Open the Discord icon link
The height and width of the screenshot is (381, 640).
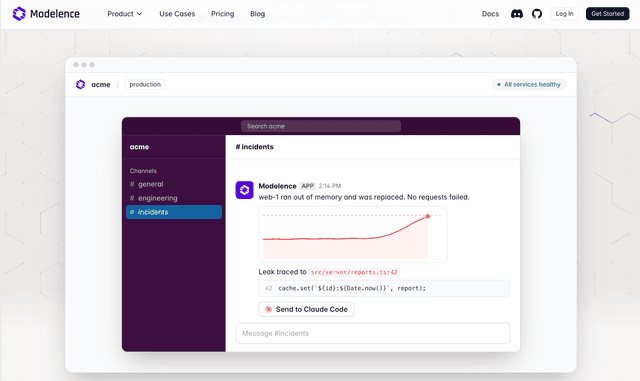point(517,14)
